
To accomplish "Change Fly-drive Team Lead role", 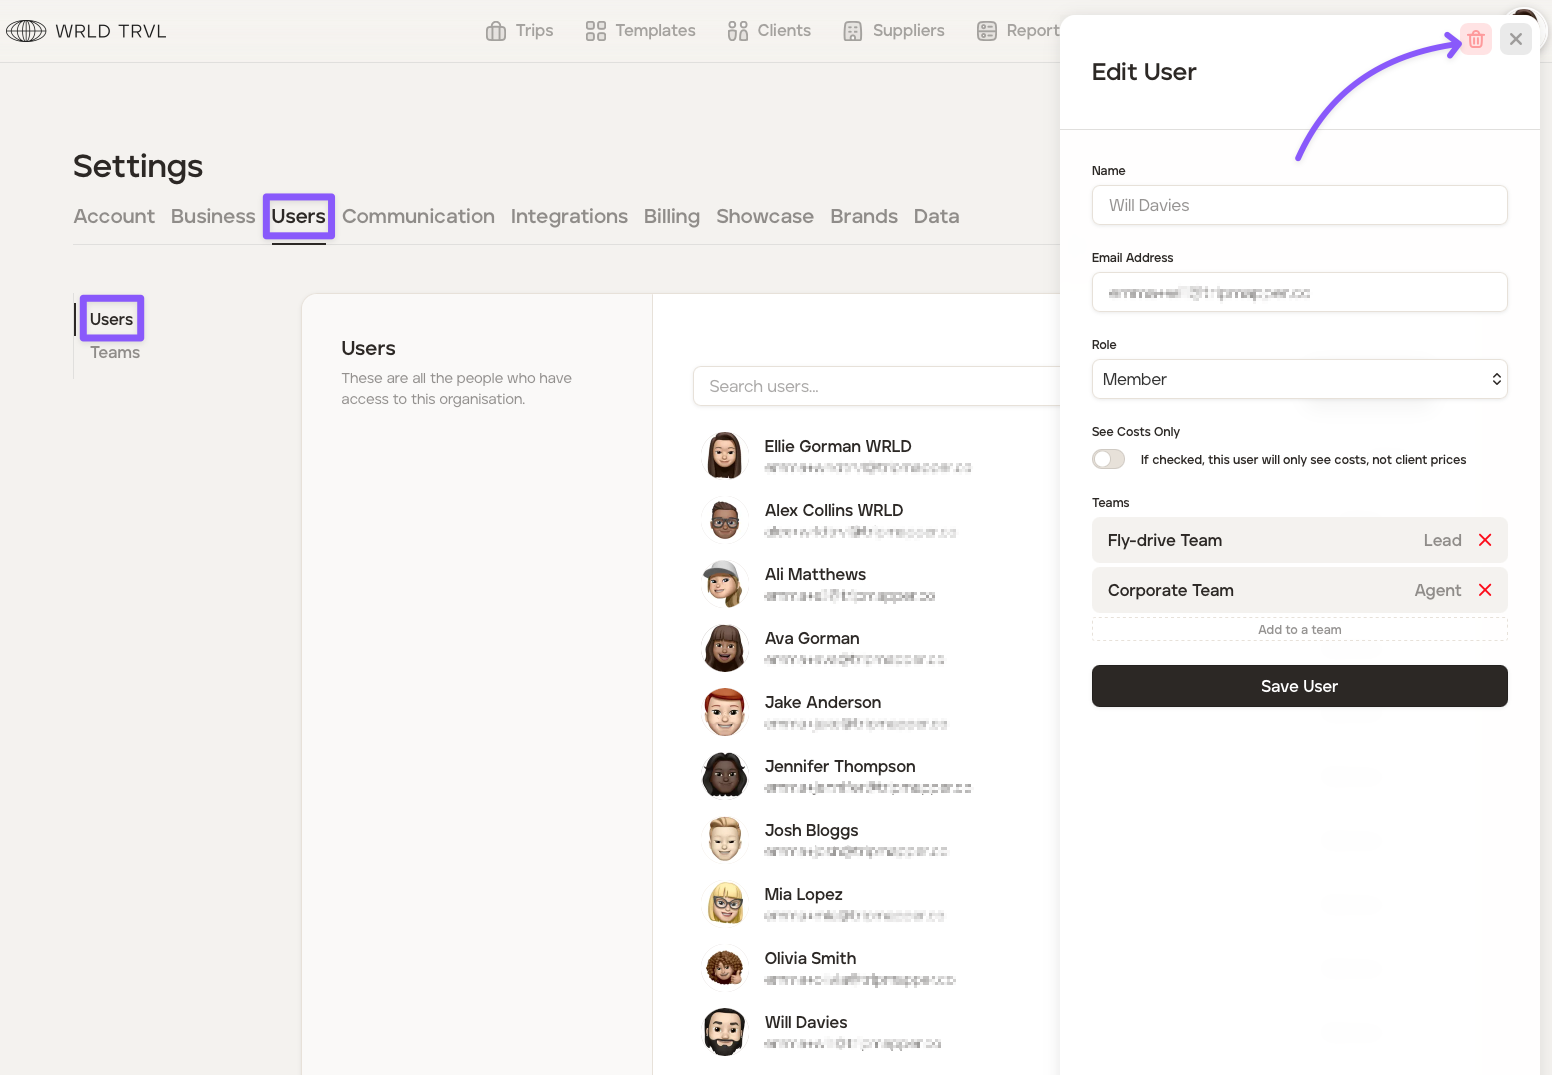I will tap(1442, 540).
